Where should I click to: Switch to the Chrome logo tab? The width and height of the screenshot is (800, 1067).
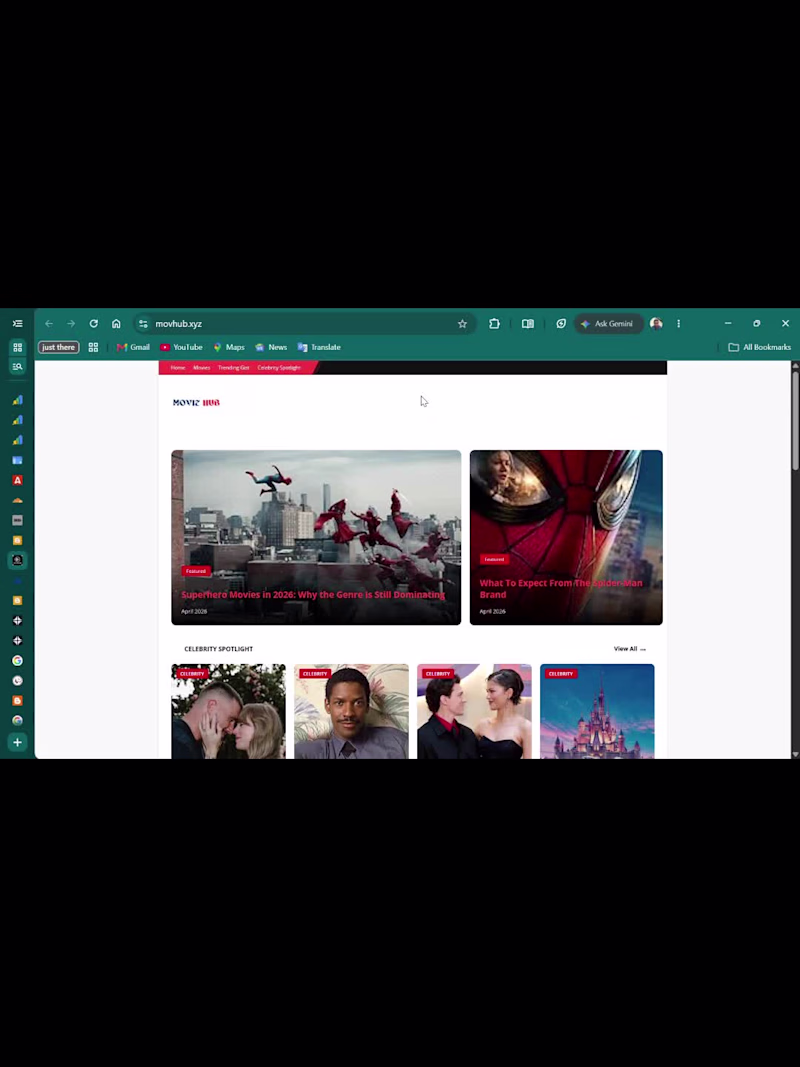pos(18,721)
